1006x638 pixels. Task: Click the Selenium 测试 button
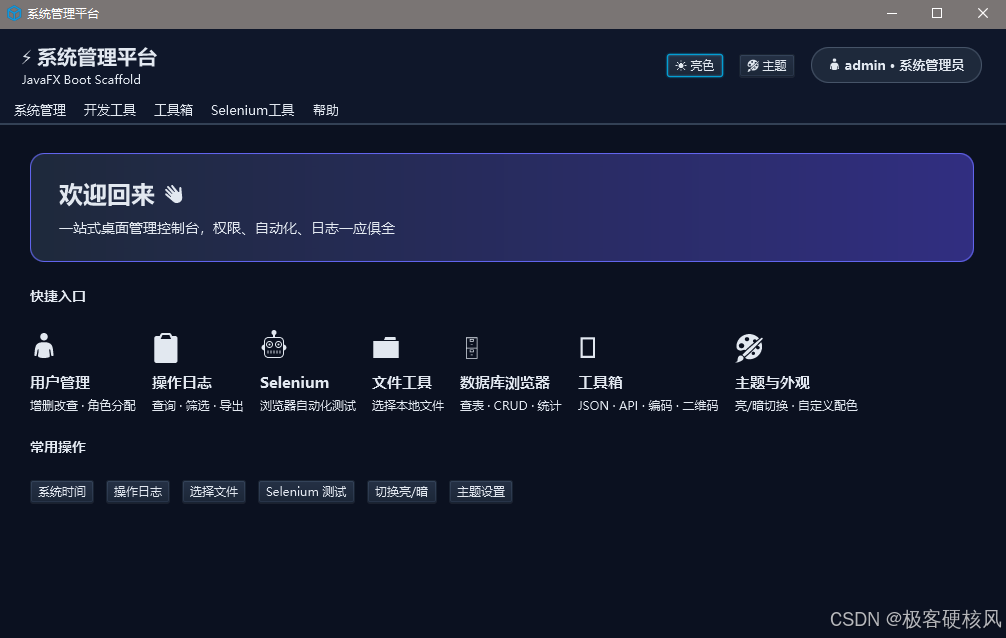(x=306, y=492)
